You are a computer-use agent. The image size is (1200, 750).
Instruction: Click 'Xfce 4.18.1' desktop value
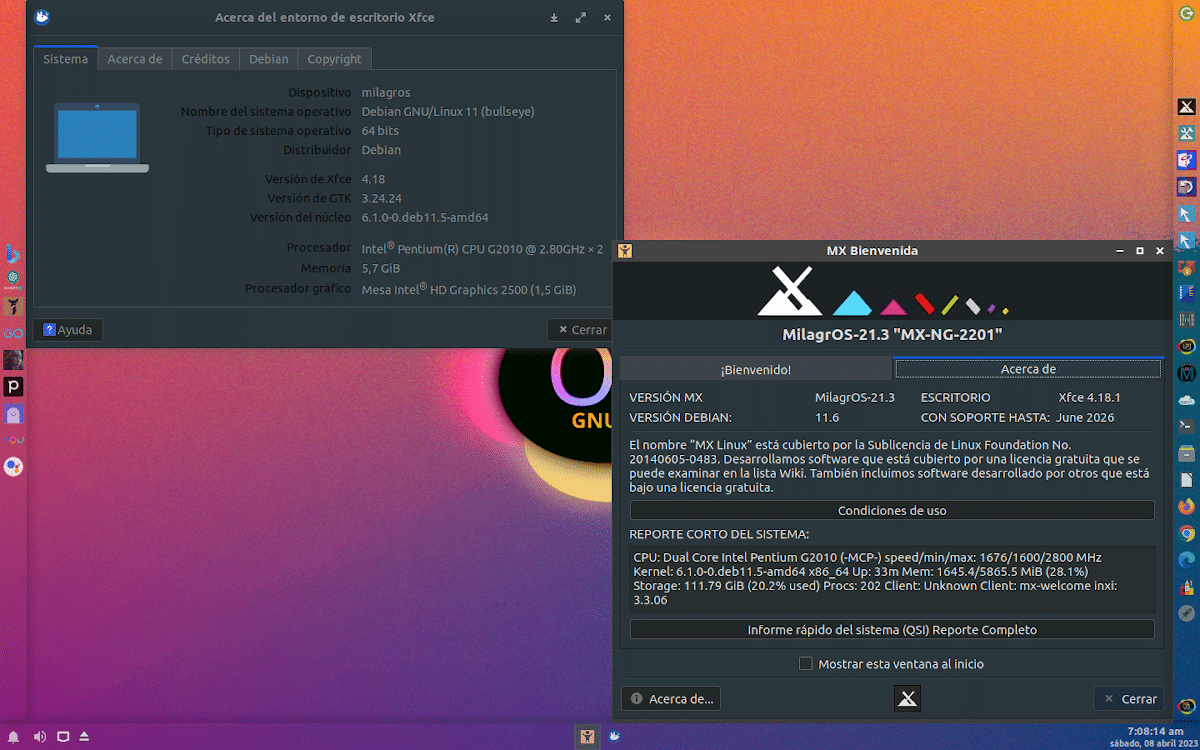click(1090, 398)
